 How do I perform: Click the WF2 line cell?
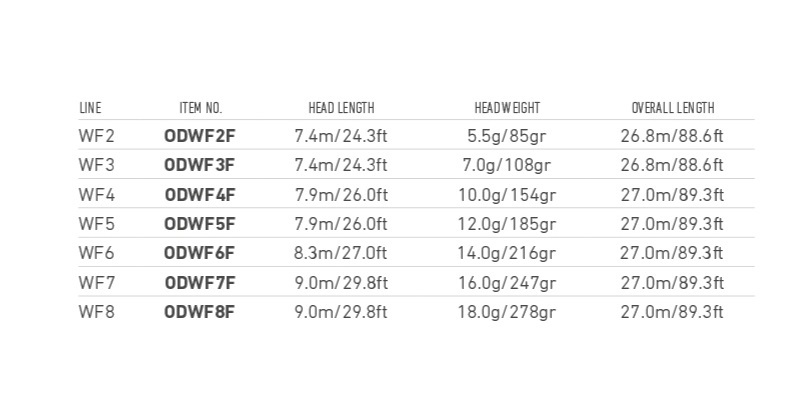(96, 136)
